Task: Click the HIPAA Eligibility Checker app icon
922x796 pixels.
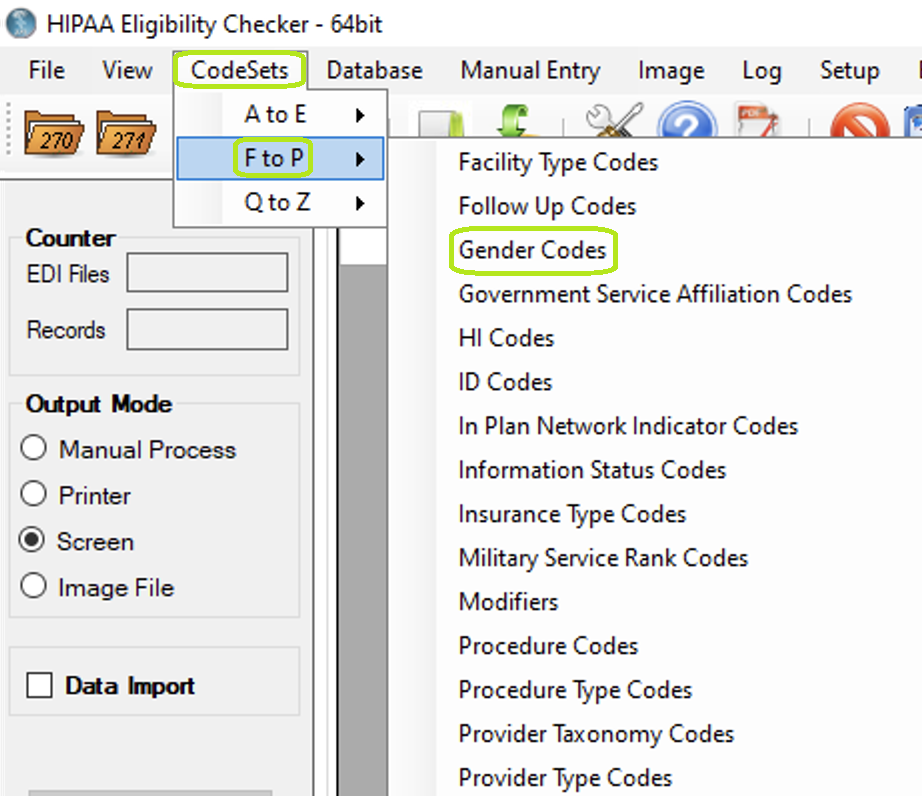Action: [x=21, y=24]
